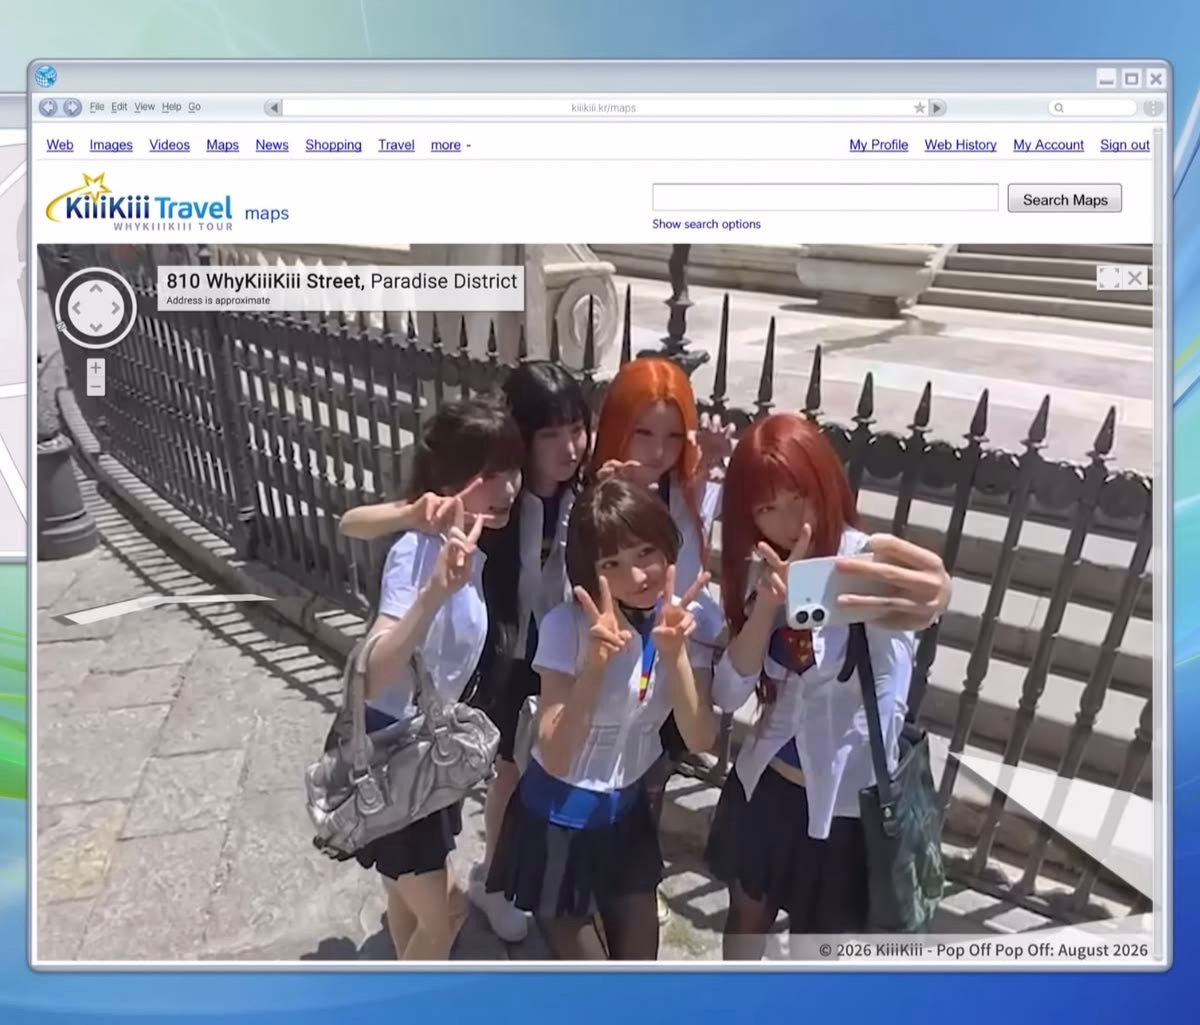Open Web History

(960, 145)
